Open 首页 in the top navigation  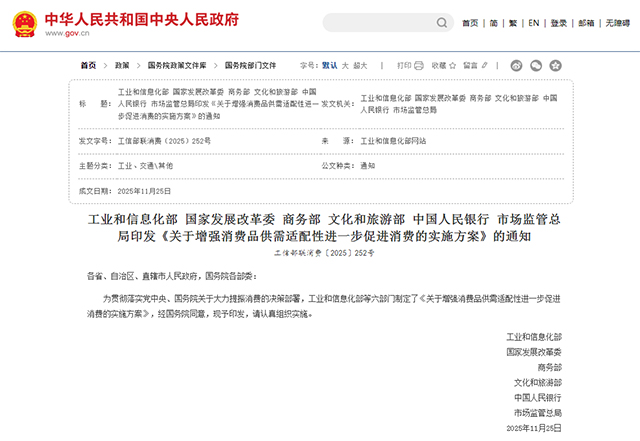pyautogui.click(x=470, y=23)
